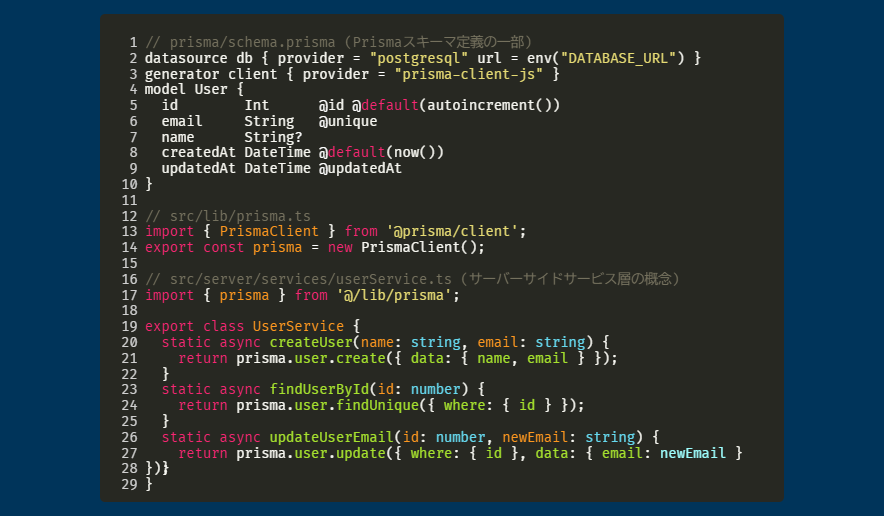Click the @unique attribute on email field
Viewport: 884px width, 516px height.
pyautogui.click(x=348, y=121)
